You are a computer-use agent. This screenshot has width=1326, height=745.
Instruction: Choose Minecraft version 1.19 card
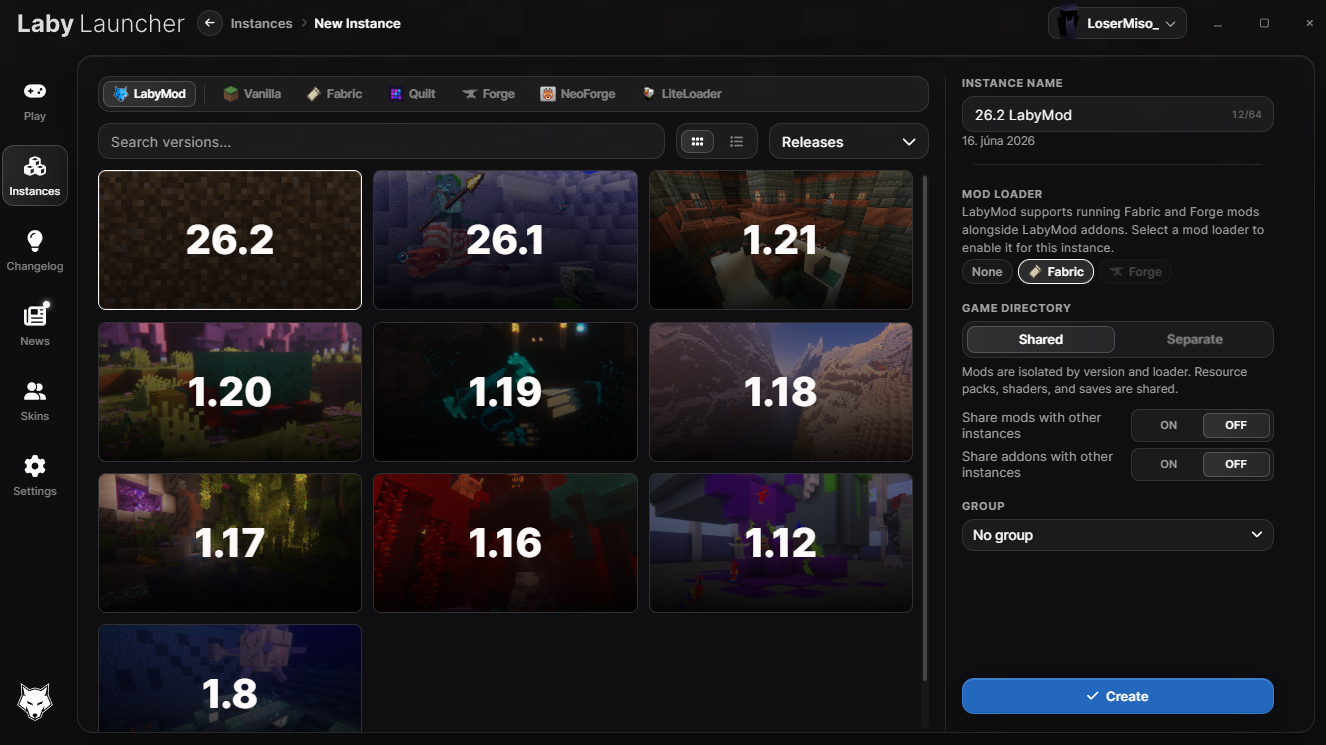(x=505, y=391)
